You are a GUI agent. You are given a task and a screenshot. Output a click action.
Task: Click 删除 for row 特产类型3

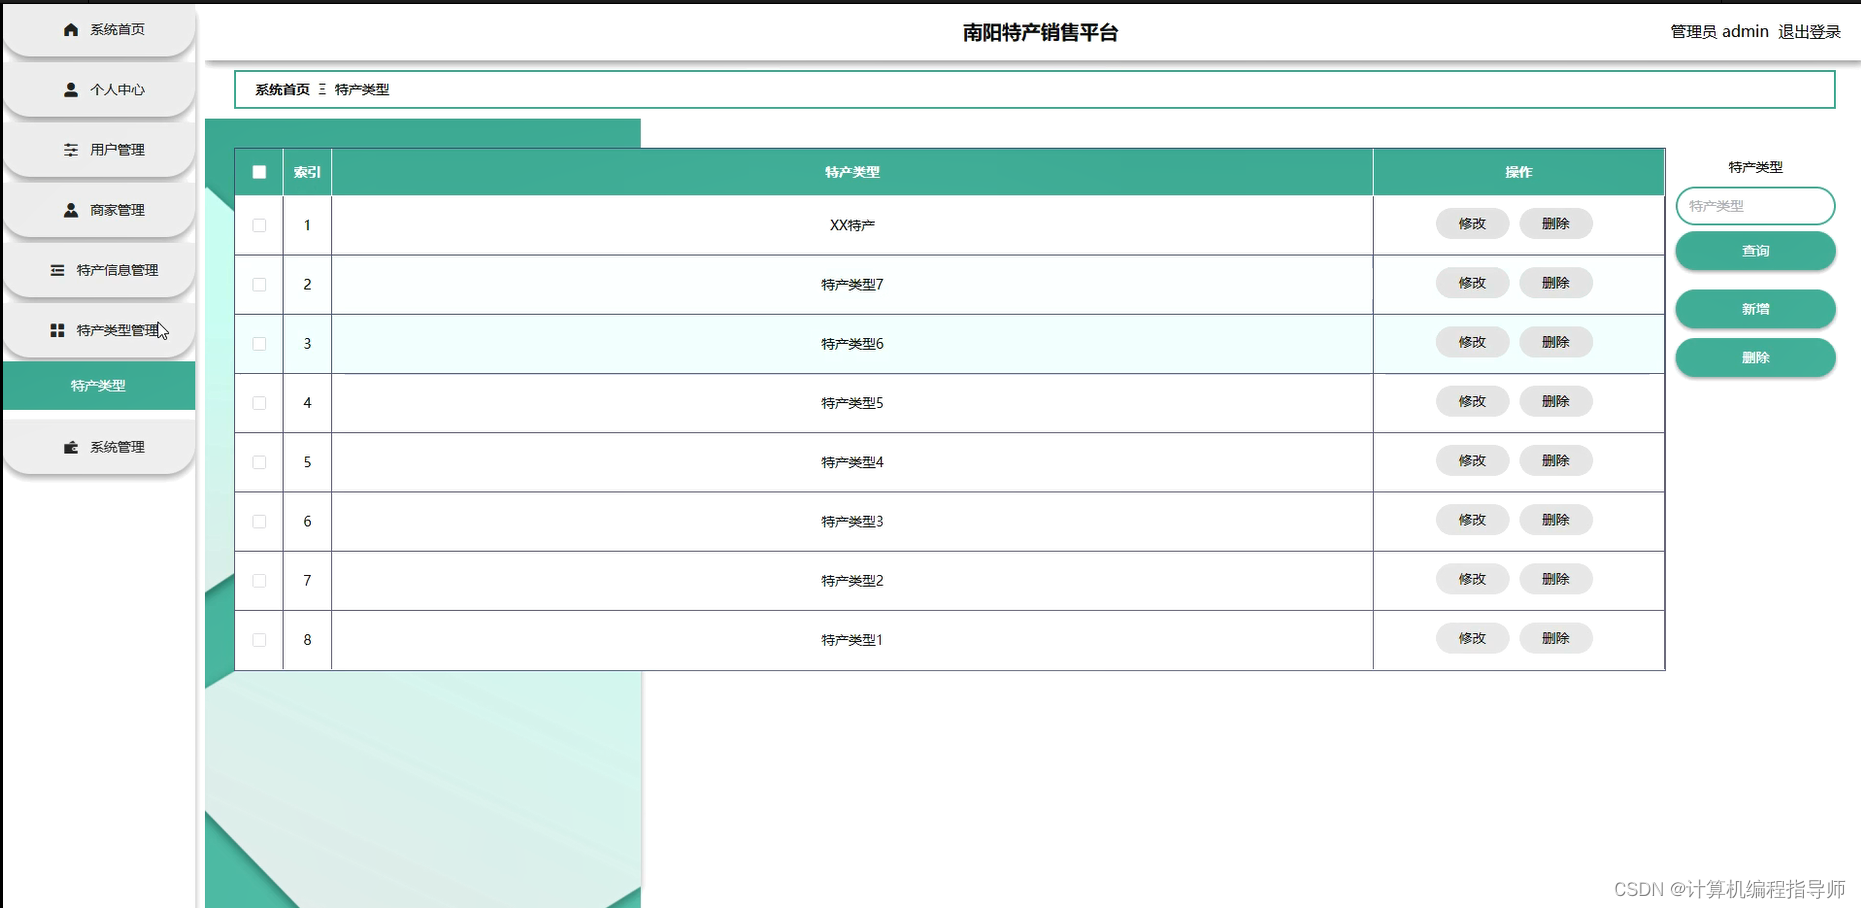pos(1556,520)
